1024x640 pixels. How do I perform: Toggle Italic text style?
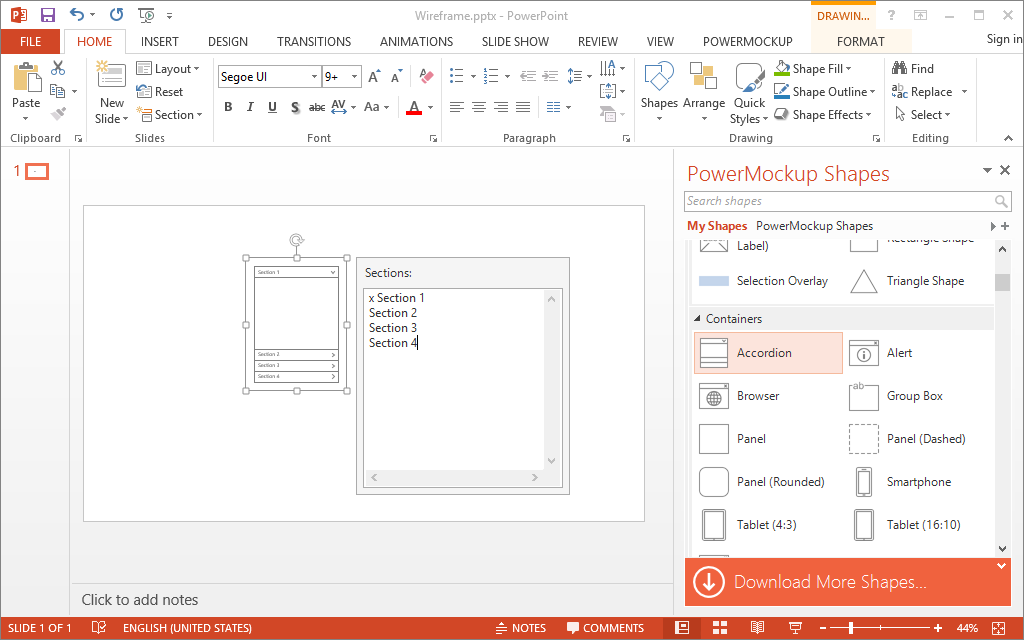(x=250, y=107)
